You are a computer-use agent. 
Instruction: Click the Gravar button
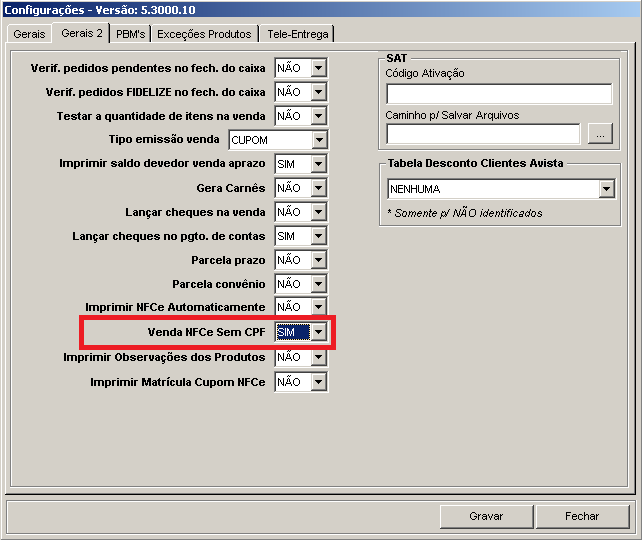pos(486,516)
